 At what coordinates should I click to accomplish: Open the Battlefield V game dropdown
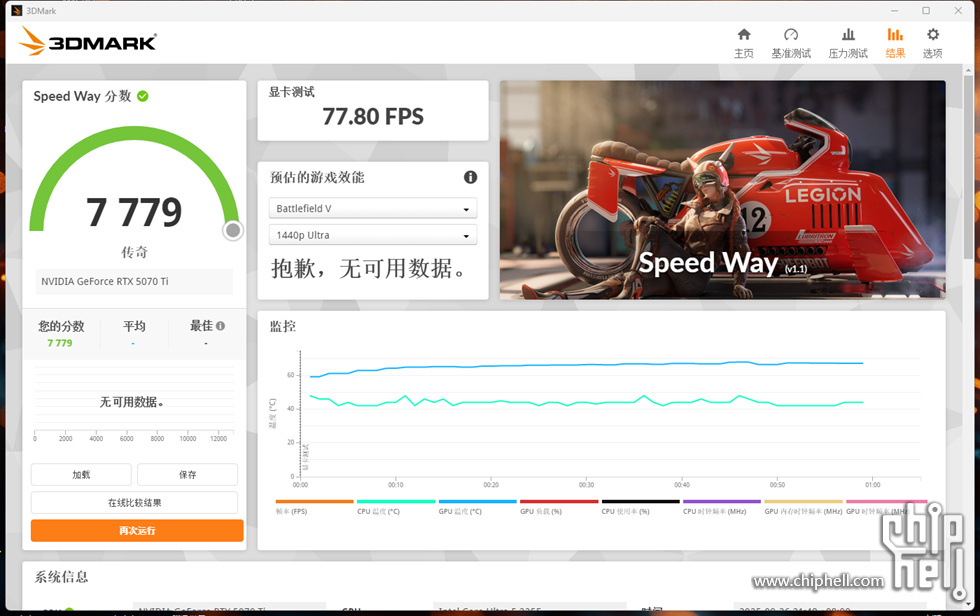pyautogui.click(x=373, y=208)
